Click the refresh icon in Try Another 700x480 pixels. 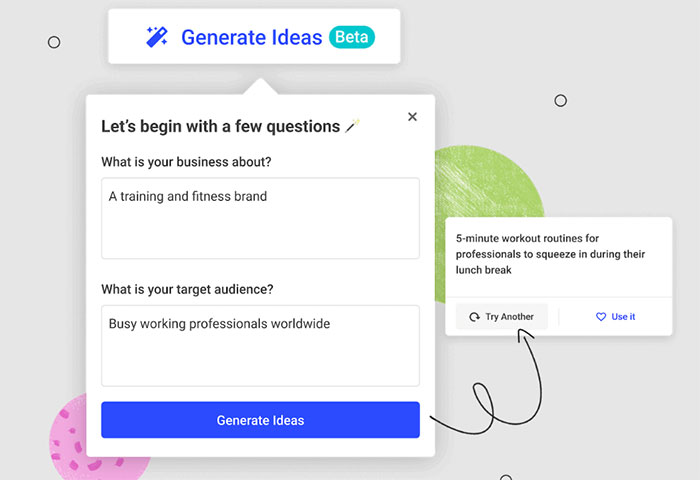tap(474, 317)
